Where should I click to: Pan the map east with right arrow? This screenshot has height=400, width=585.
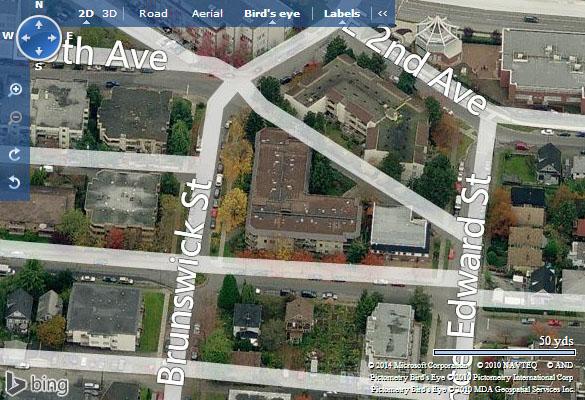tap(52, 38)
